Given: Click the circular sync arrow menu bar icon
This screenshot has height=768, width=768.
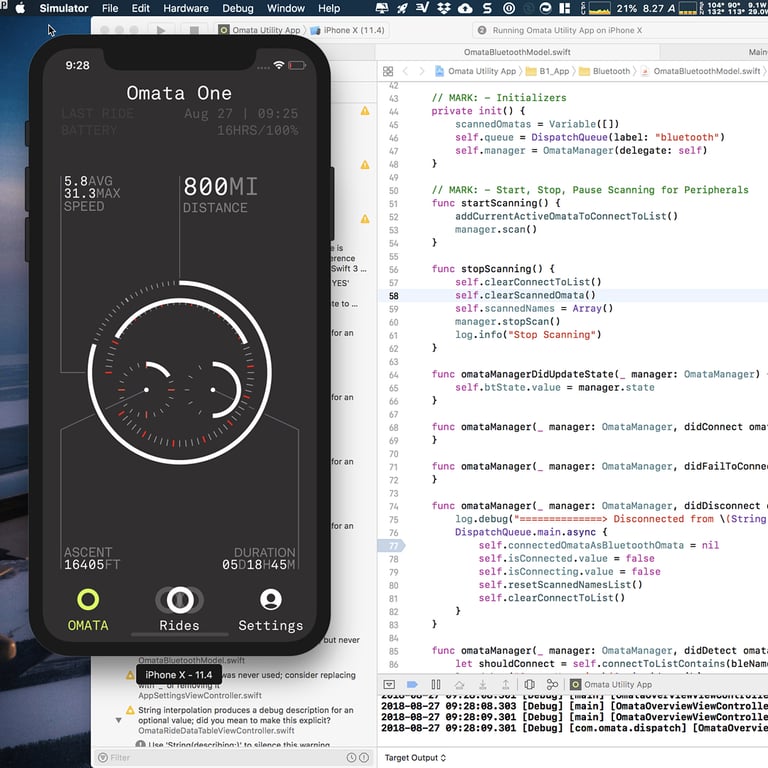Looking at the screenshot, I should tap(545, 8).
